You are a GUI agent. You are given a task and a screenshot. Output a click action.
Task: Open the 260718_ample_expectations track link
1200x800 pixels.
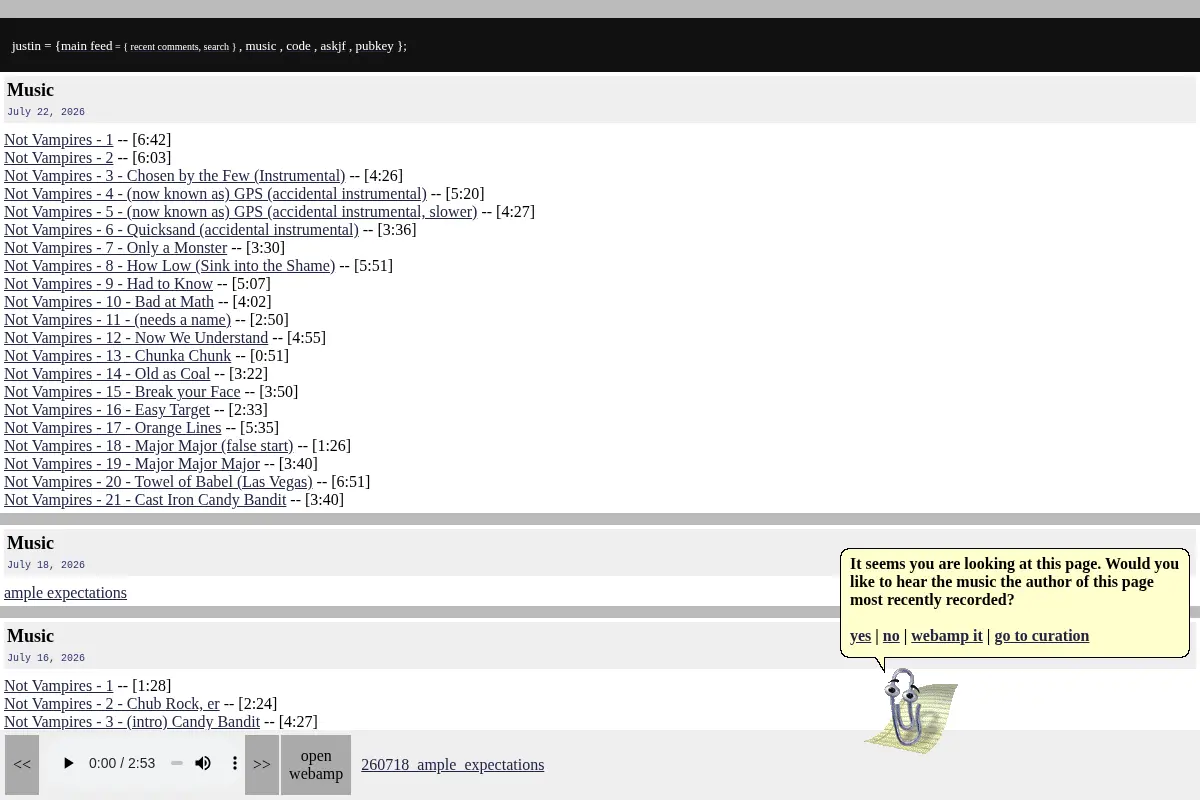pyautogui.click(x=452, y=764)
